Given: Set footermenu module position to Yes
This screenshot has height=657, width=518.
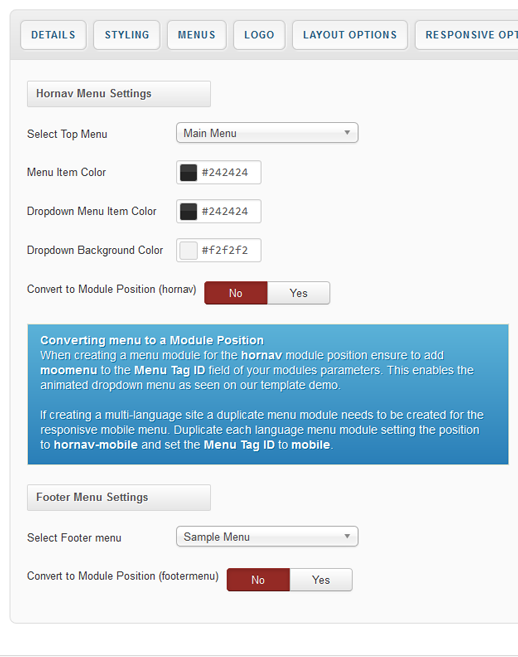Looking at the screenshot, I should [x=321, y=580].
